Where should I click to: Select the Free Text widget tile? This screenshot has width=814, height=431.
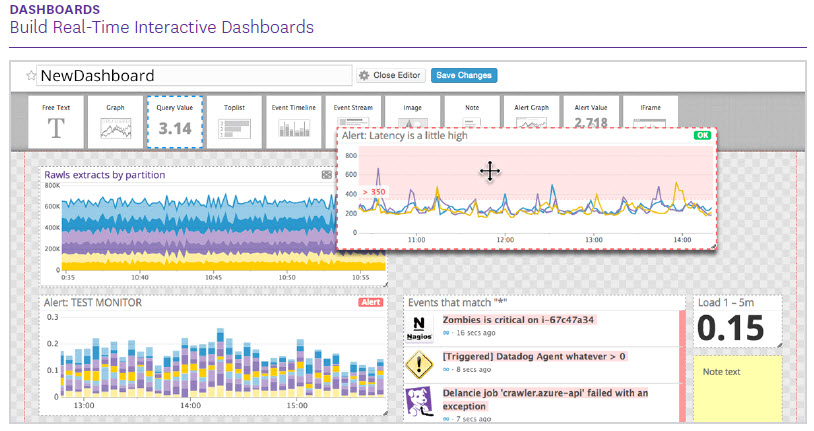[56, 121]
